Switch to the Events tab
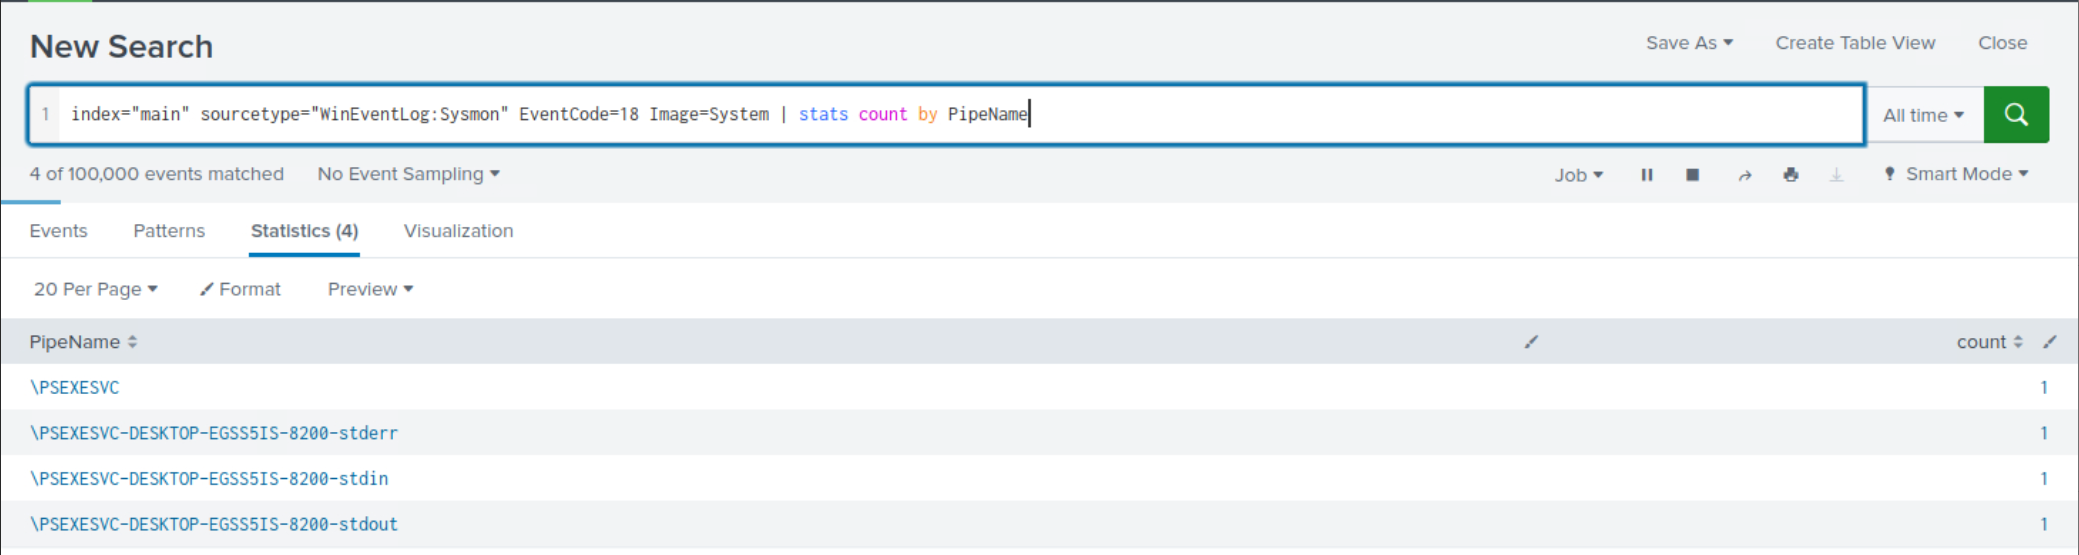This screenshot has width=2079, height=555. pyautogui.click(x=58, y=231)
